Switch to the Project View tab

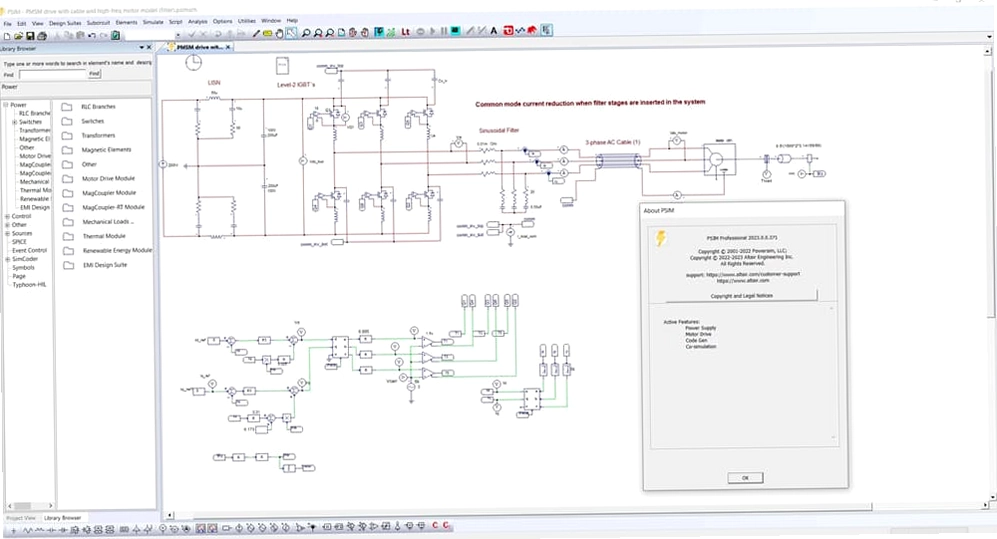tap(21, 518)
